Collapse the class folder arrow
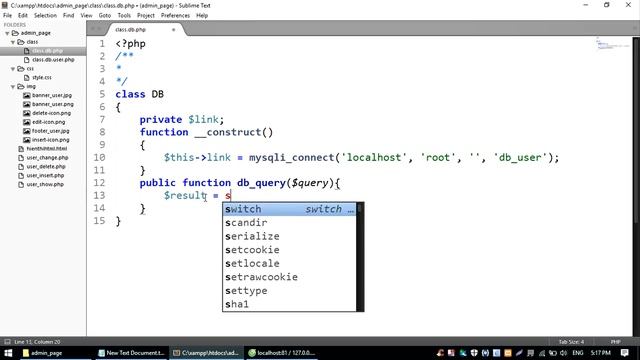This screenshot has height=360, width=640. coord(13,42)
